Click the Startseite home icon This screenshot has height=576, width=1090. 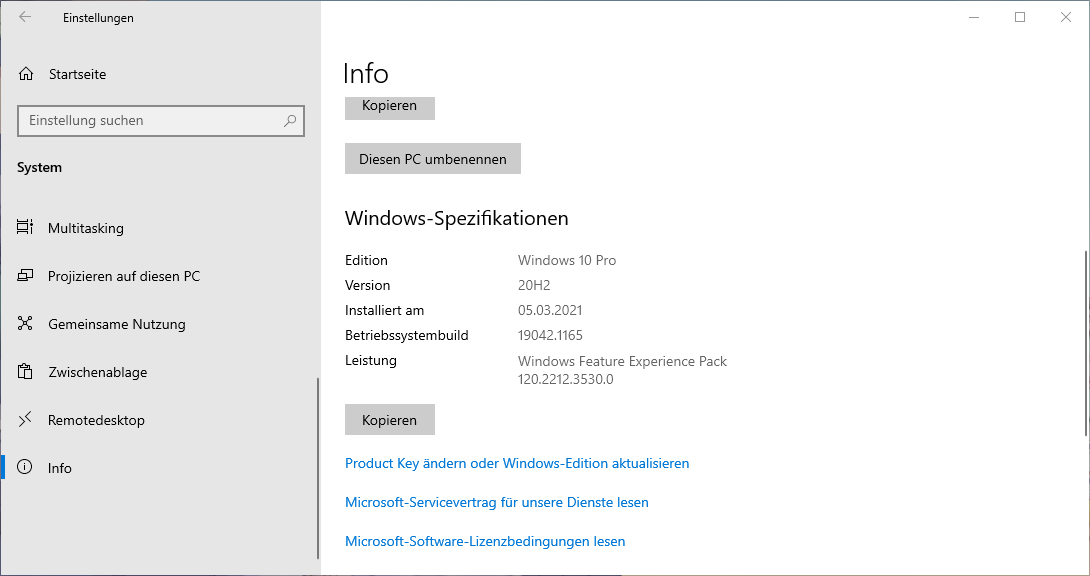[26, 74]
